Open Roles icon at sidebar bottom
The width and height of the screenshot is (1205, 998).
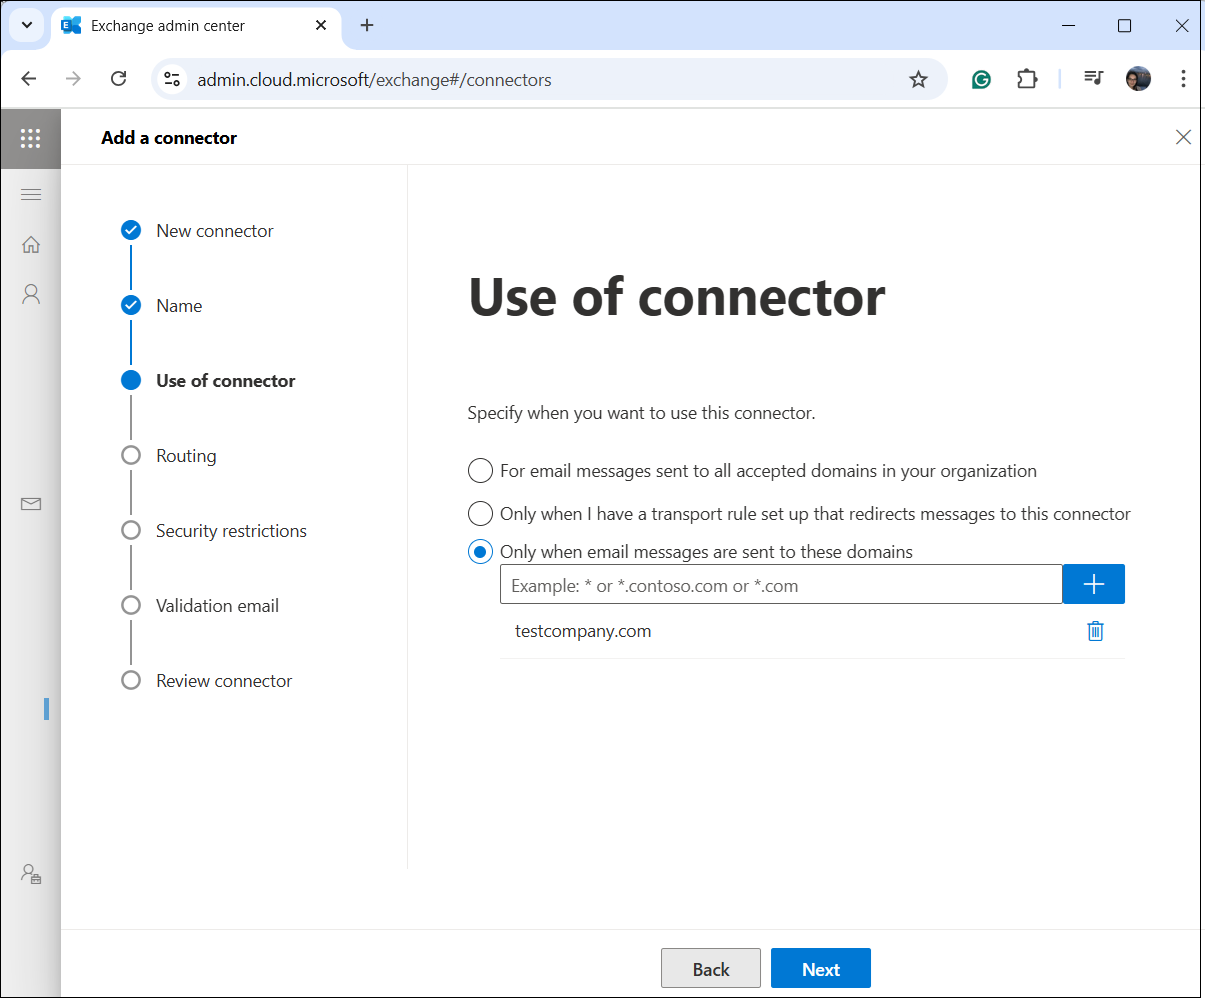tap(31, 873)
